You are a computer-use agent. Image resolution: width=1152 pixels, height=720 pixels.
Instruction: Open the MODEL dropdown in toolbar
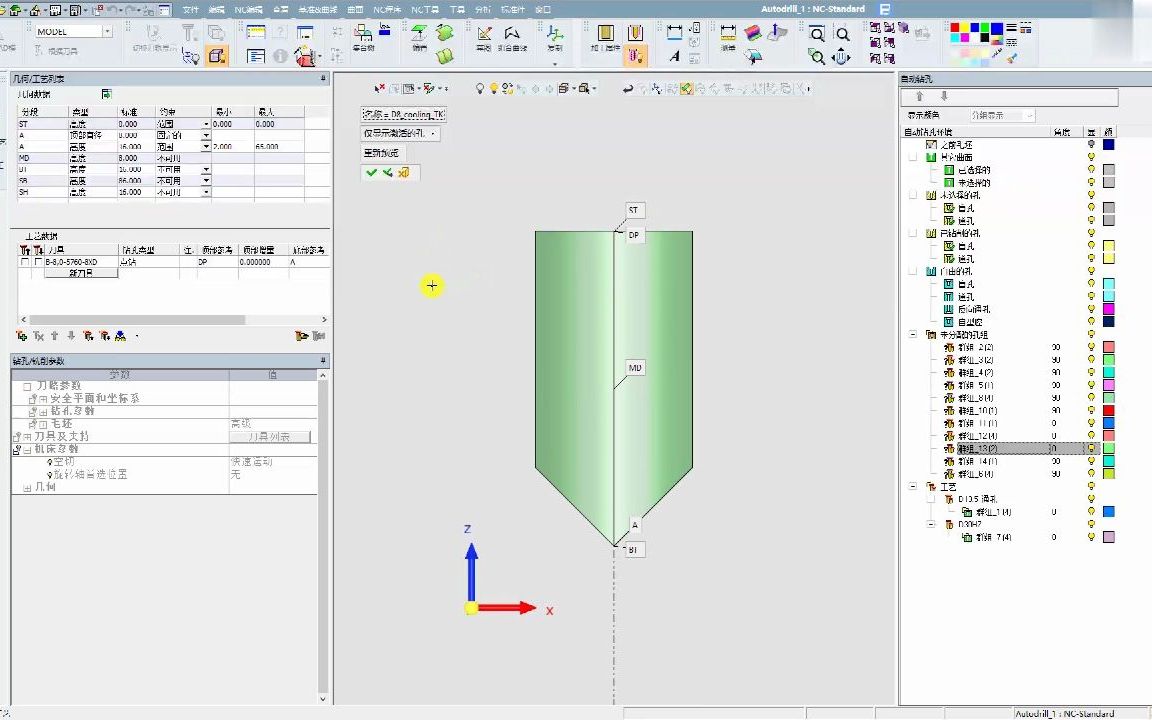(x=107, y=32)
